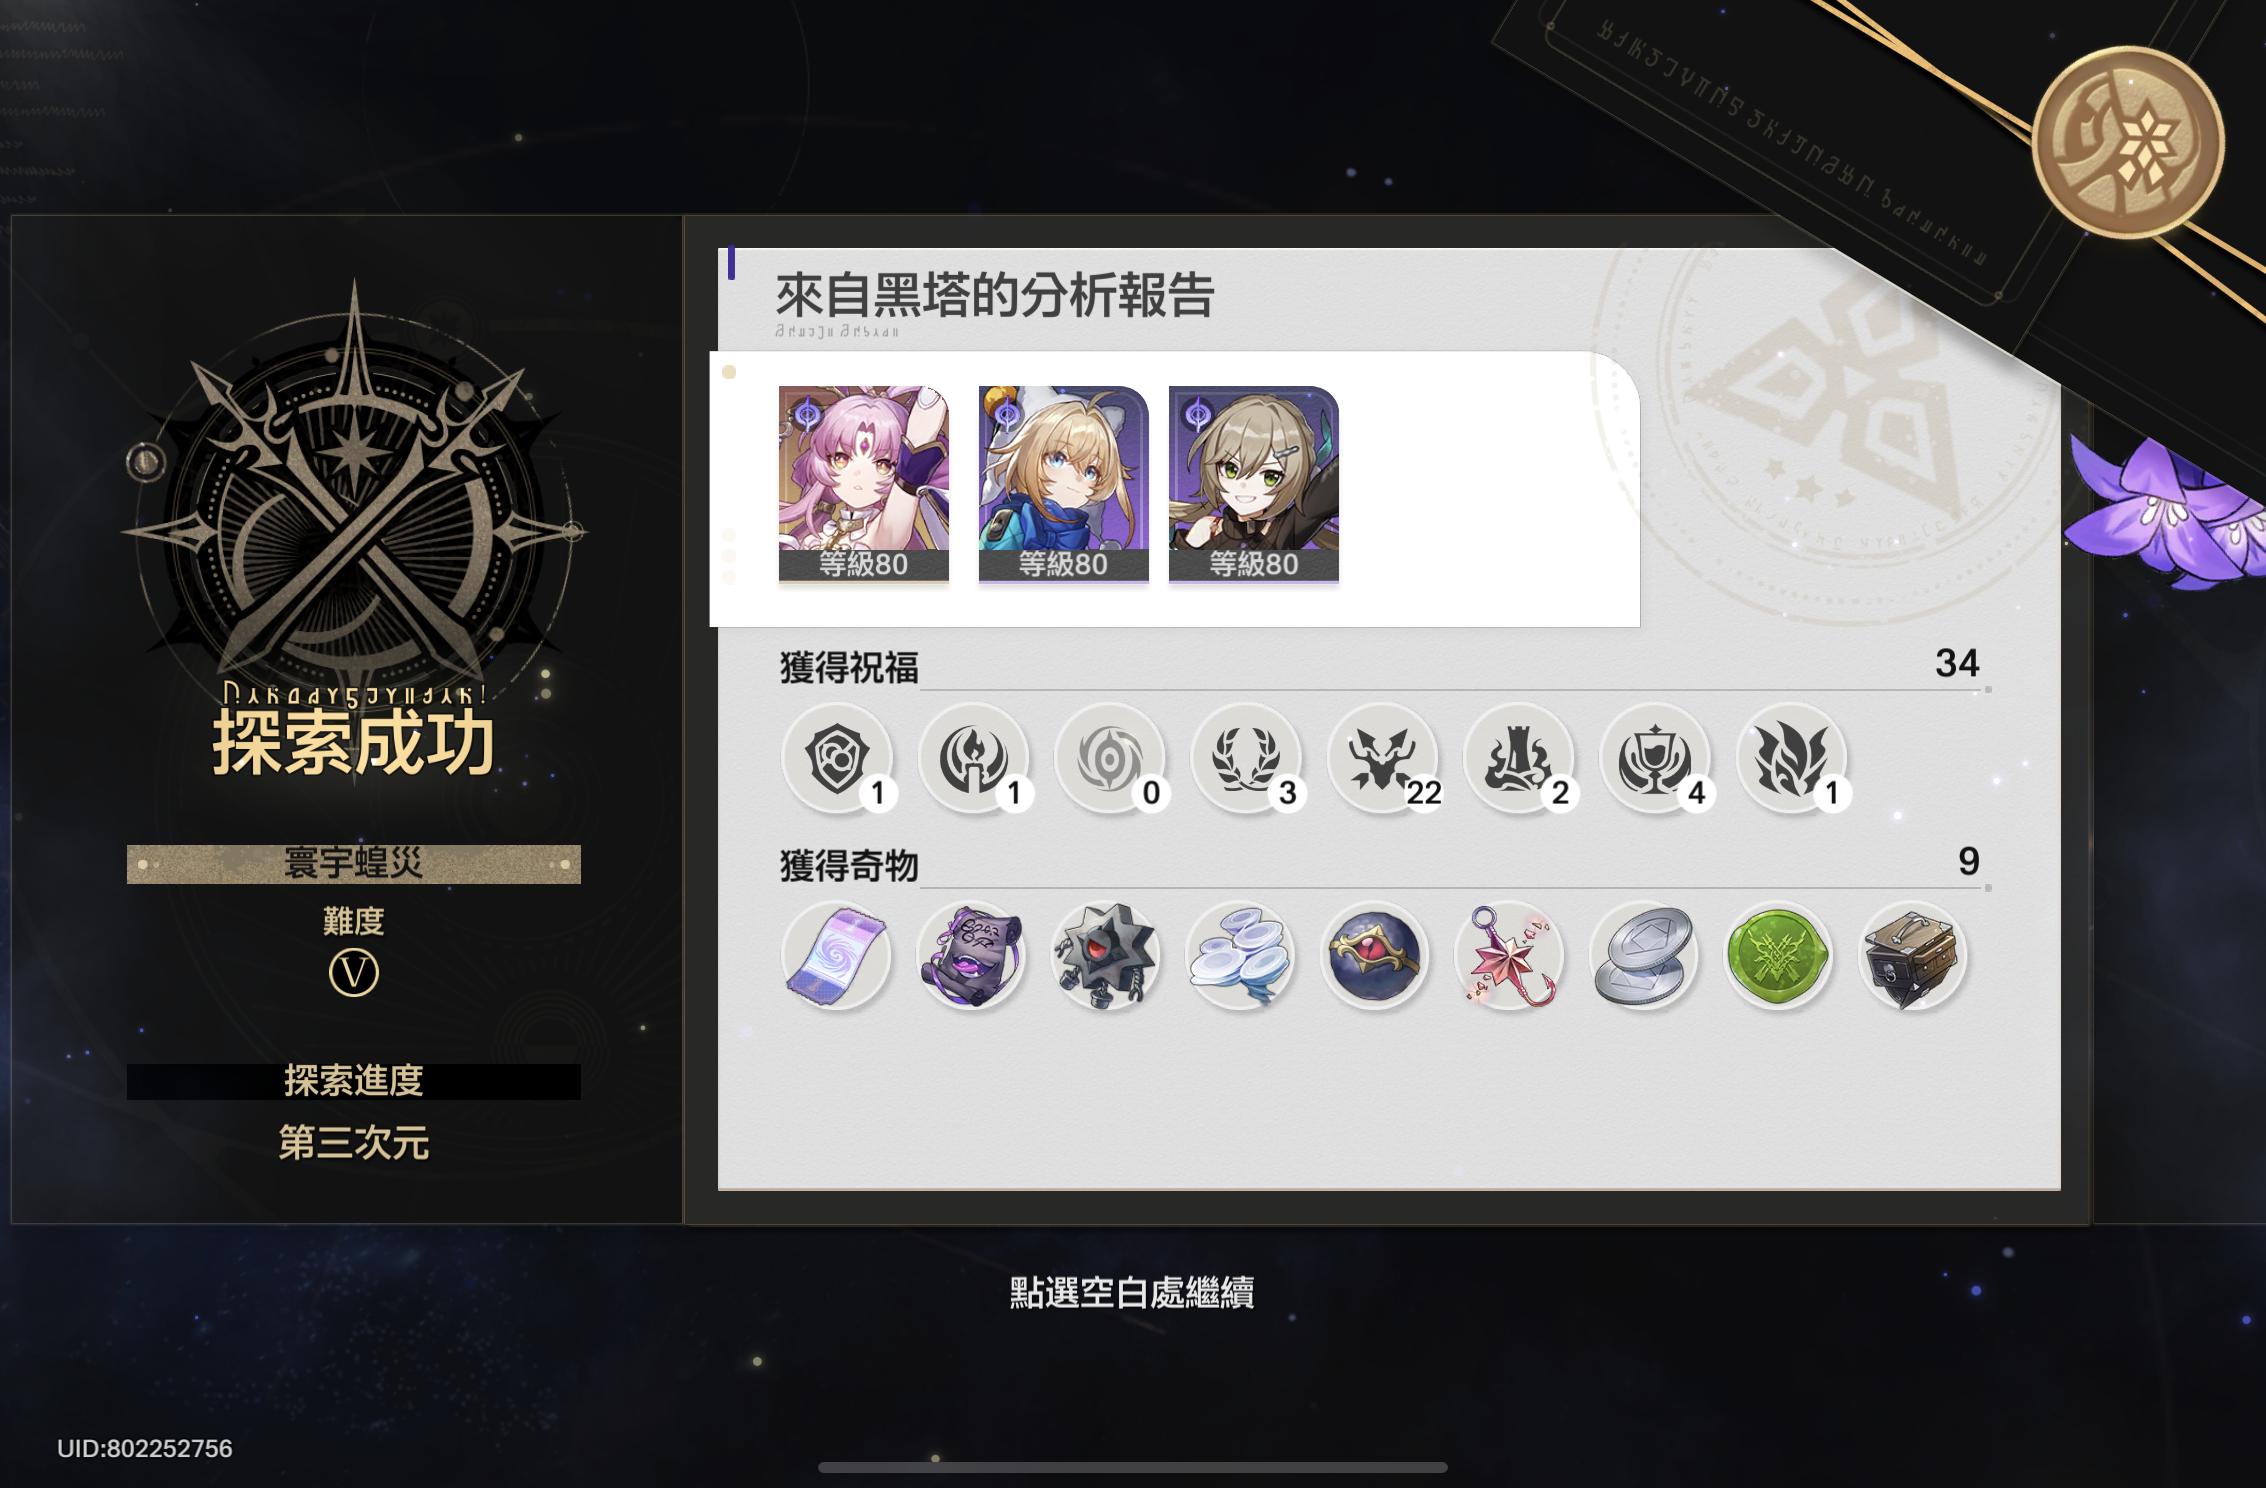The image size is (2266, 1488).
Task: Select the purple grinning pouch curio
Action: click(x=971, y=956)
